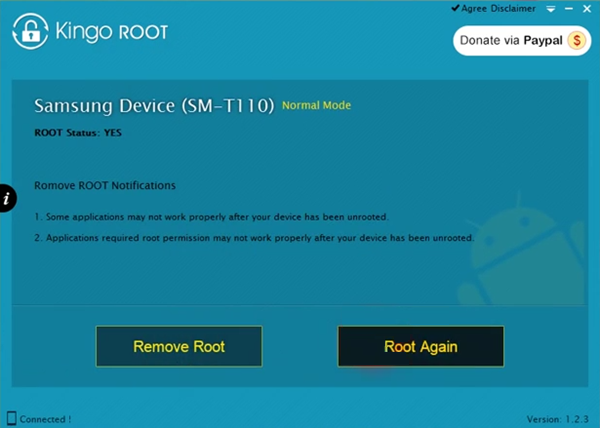Click the gold dollar coin icon
The image size is (600, 428).
pyautogui.click(x=576, y=40)
